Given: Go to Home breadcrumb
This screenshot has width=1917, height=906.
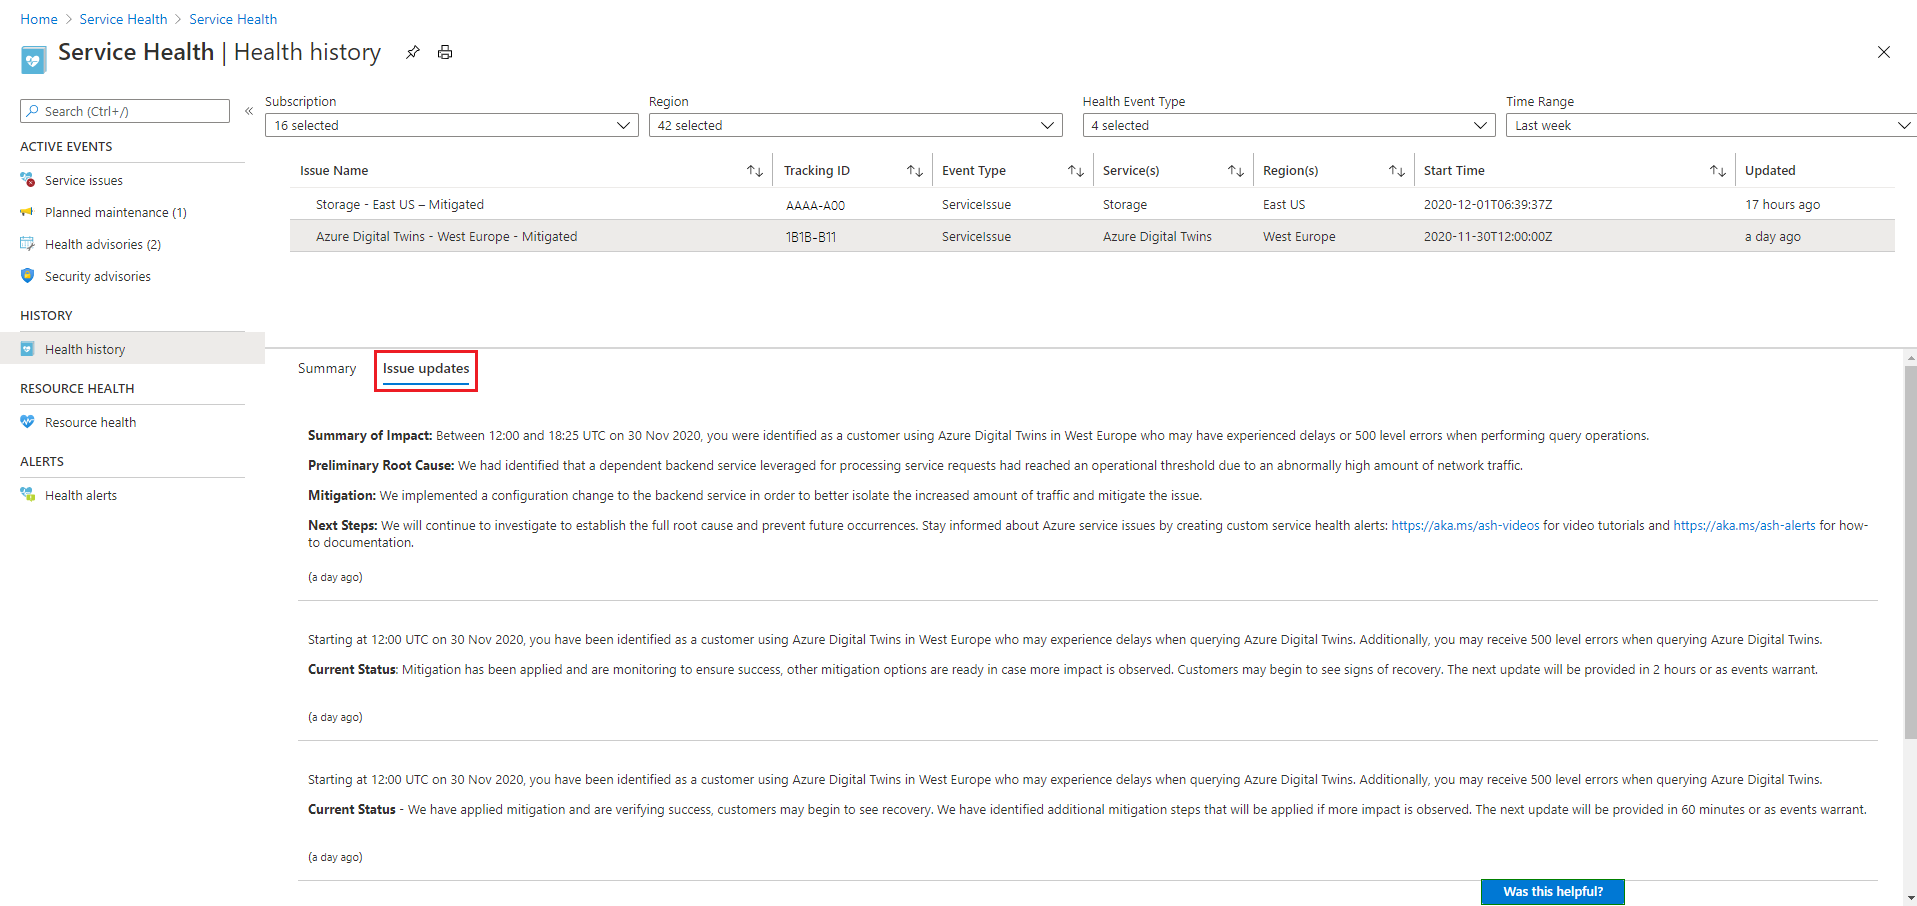Looking at the screenshot, I should pyautogui.click(x=39, y=19).
